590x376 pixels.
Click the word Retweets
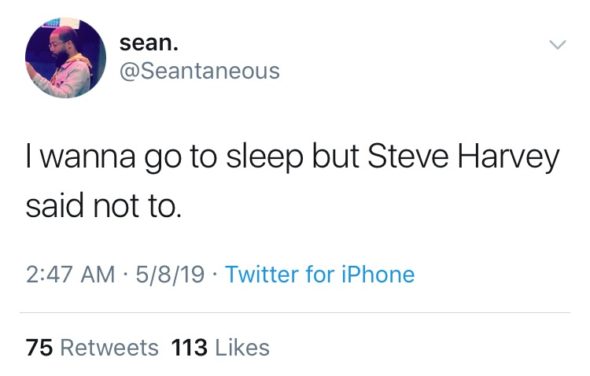(109, 347)
